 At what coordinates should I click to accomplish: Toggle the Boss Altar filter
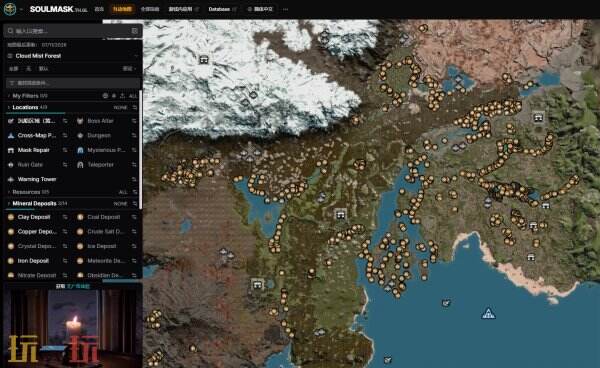click(x=100, y=121)
